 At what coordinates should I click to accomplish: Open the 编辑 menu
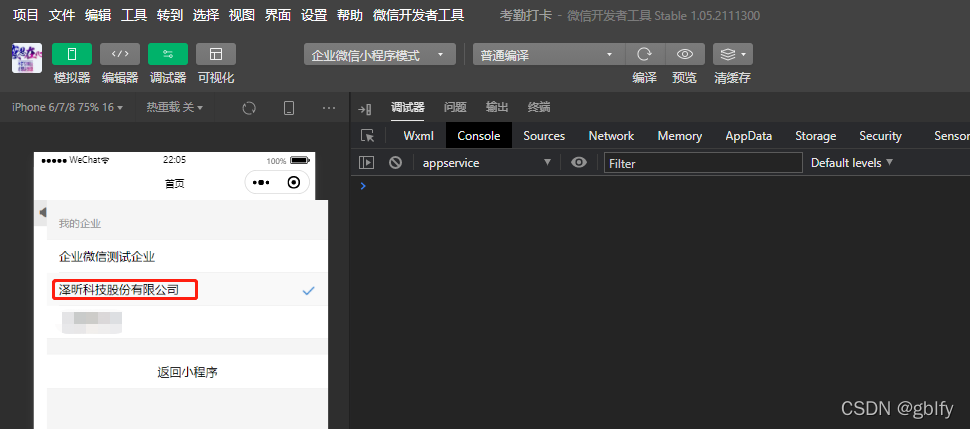(98, 15)
